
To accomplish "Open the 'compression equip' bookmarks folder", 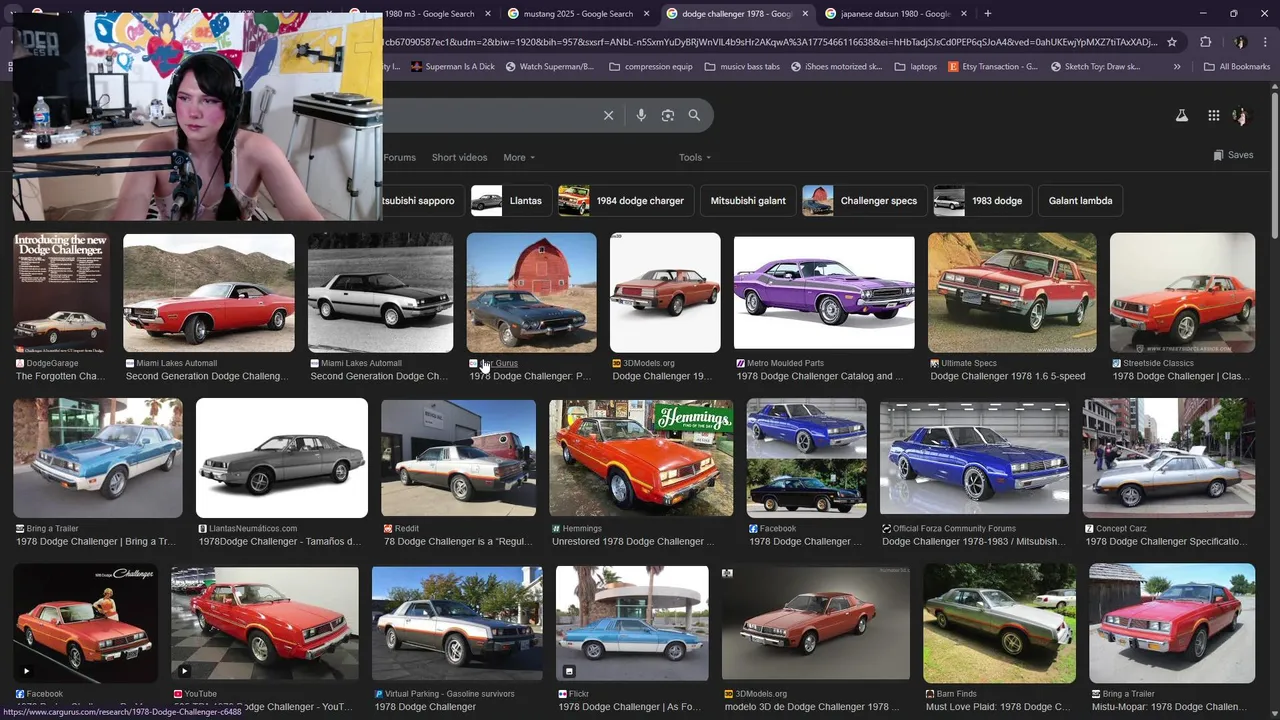I will click(651, 67).
